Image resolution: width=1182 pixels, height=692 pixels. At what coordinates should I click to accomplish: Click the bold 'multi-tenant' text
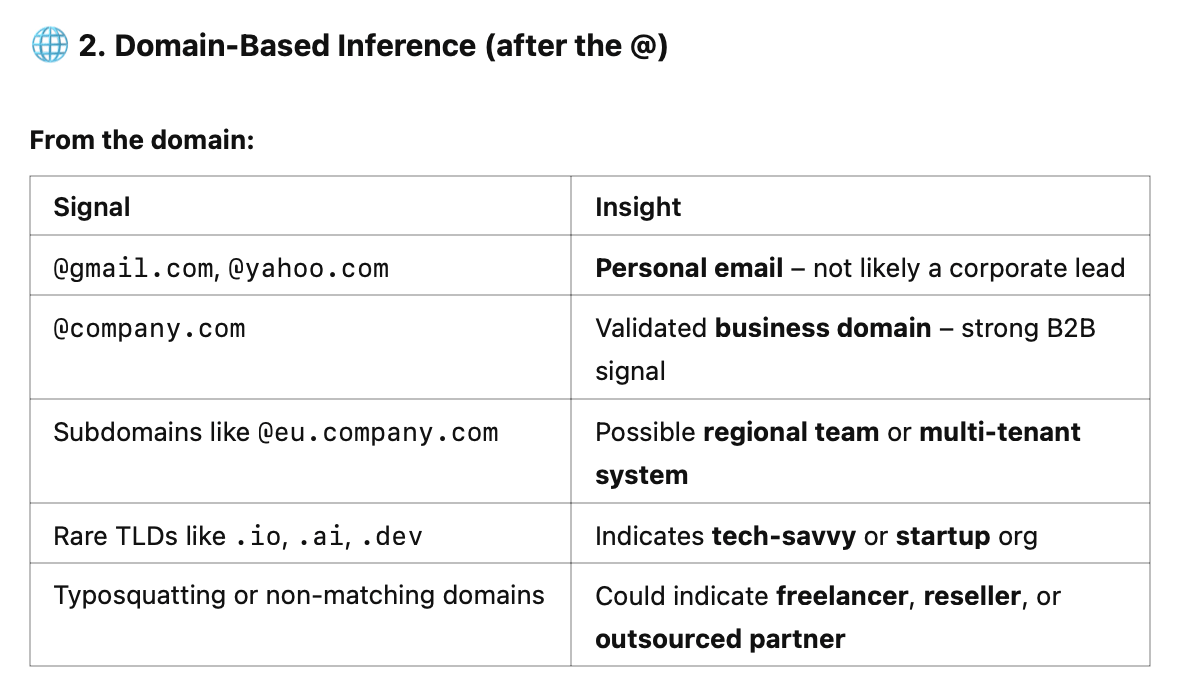click(x=1000, y=433)
